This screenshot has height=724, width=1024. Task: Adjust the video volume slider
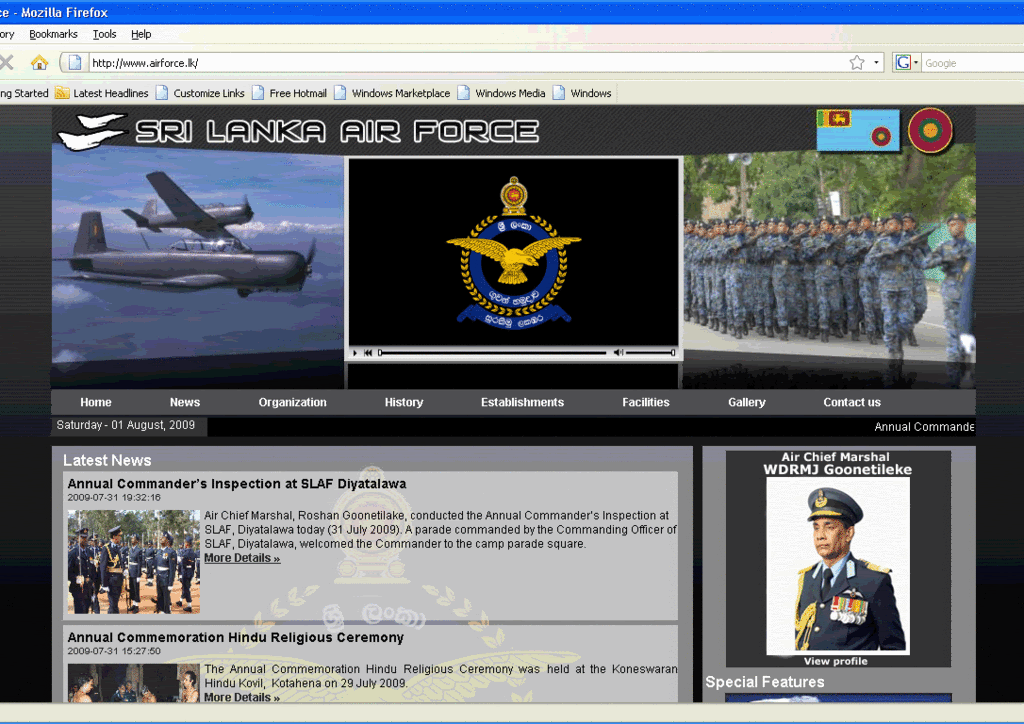tap(651, 353)
